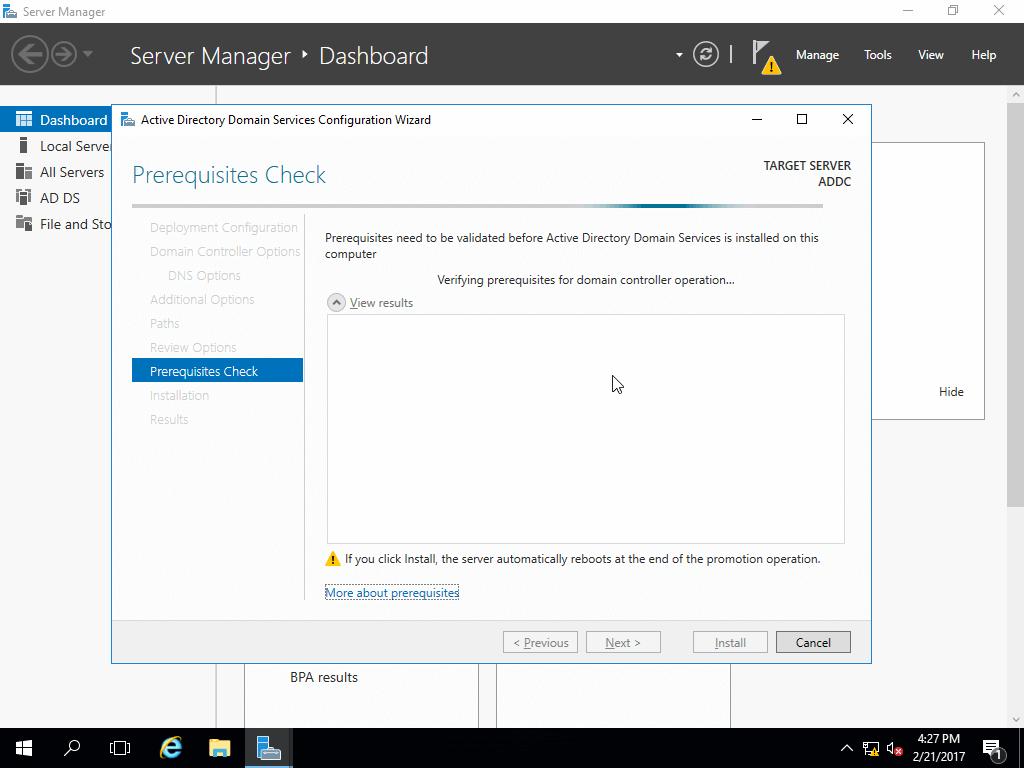This screenshot has width=1024, height=768.
Task: Open Task View from the taskbar
Action: click(x=120, y=748)
